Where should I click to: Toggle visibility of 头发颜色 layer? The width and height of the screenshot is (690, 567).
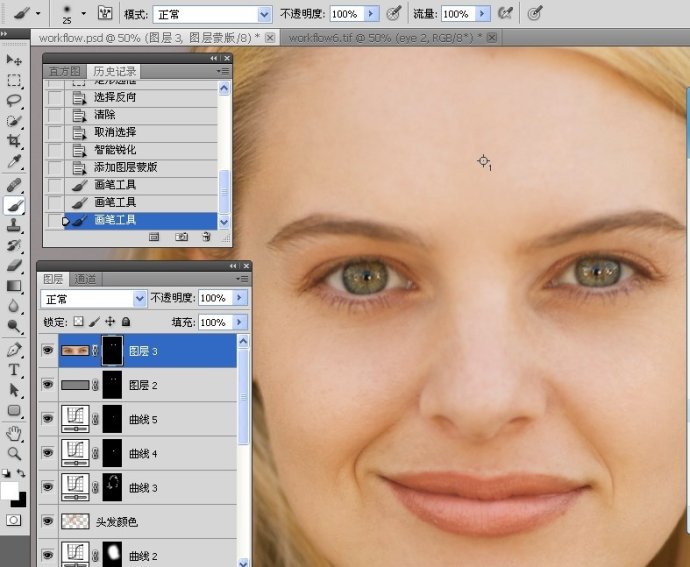pos(48,521)
